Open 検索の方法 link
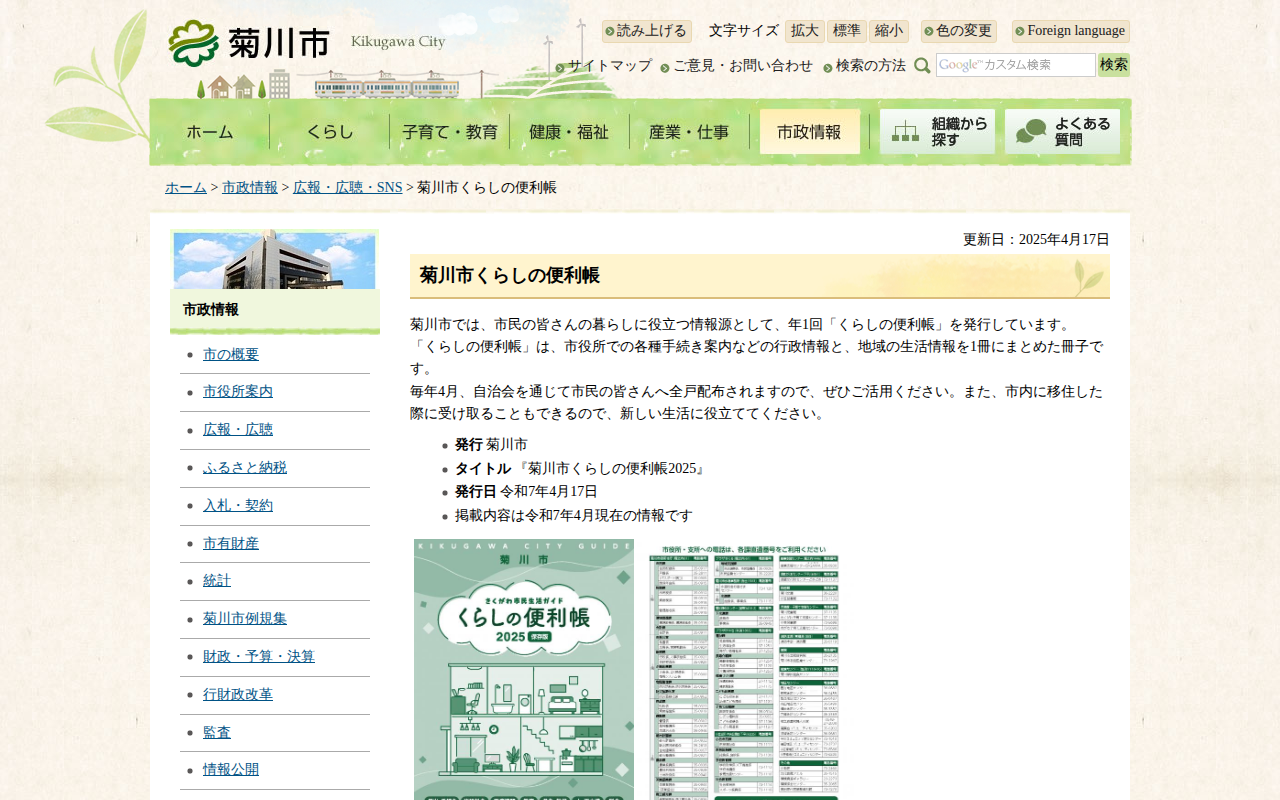 click(871, 66)
